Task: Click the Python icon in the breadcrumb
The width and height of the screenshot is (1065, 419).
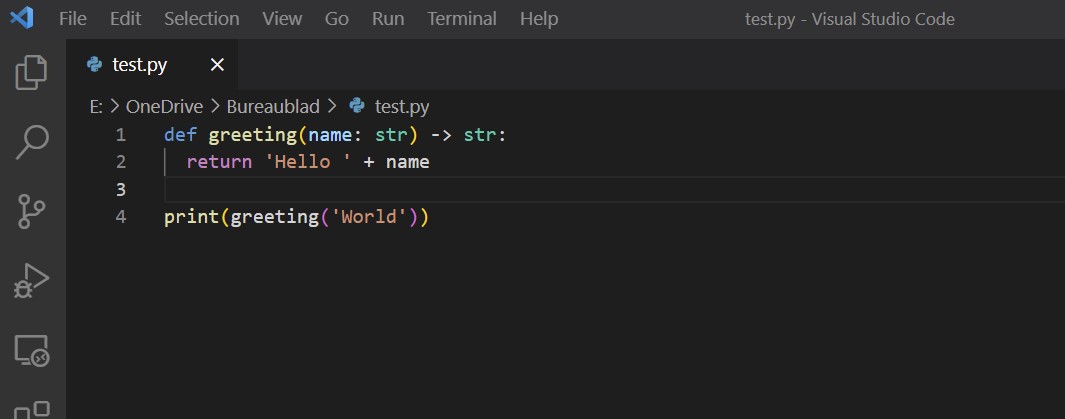Action: pos(357,106)
